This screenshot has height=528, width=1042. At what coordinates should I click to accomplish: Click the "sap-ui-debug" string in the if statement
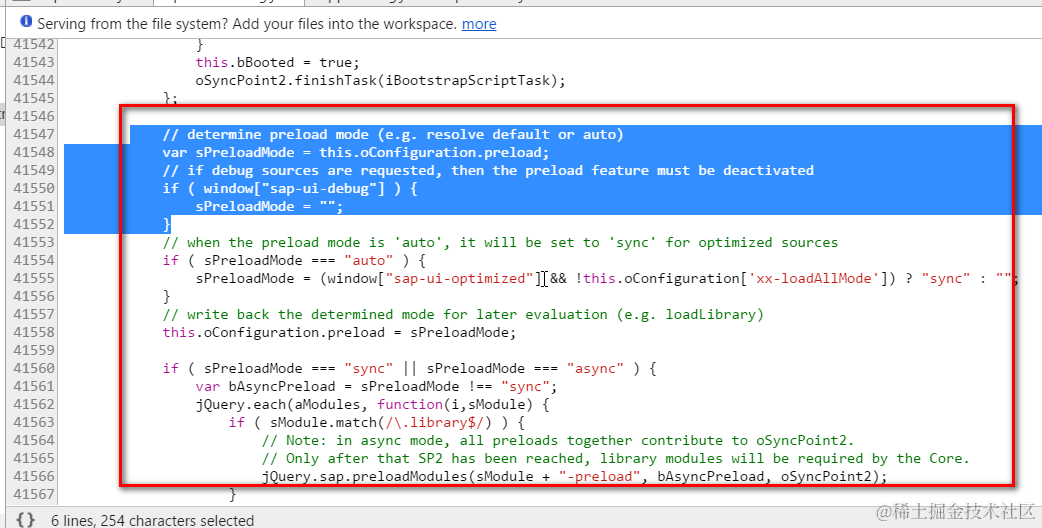click(322, 188)
